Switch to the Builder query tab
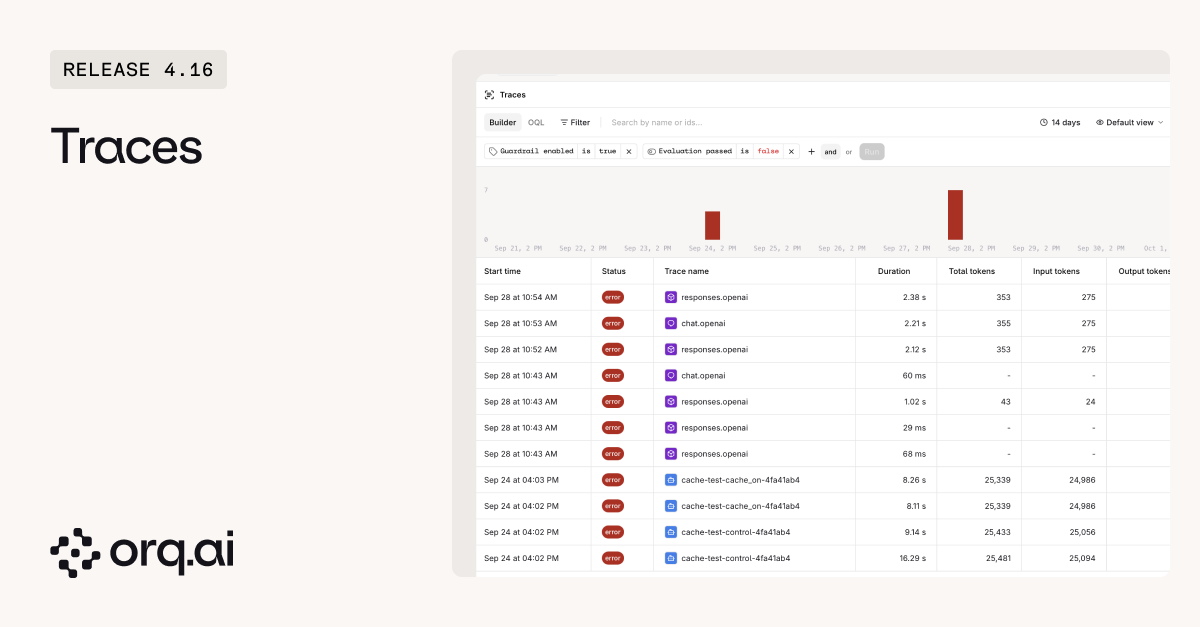Screen dimensions: 1200x627 tap(503, 122)
